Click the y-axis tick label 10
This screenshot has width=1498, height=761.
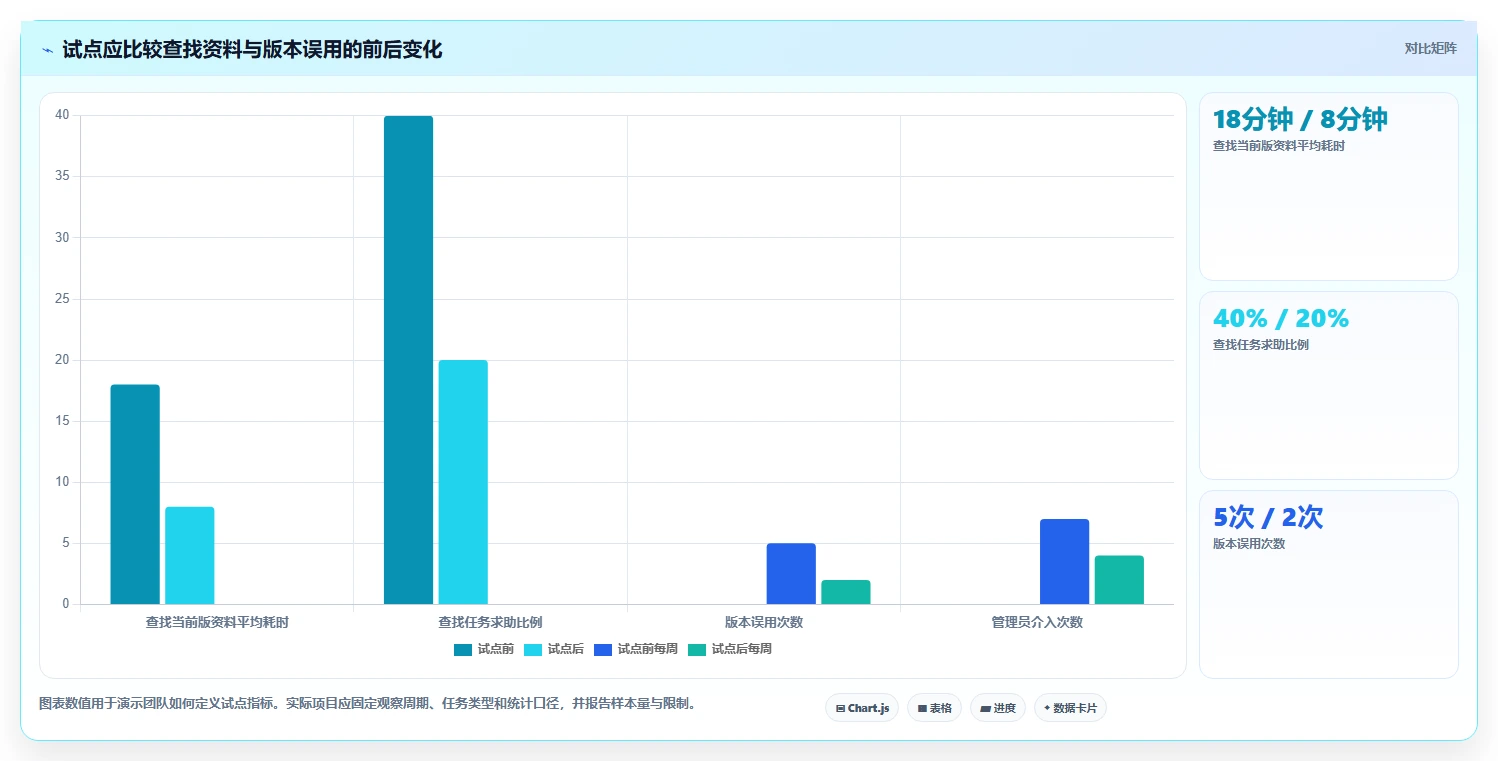click(62, 482)
